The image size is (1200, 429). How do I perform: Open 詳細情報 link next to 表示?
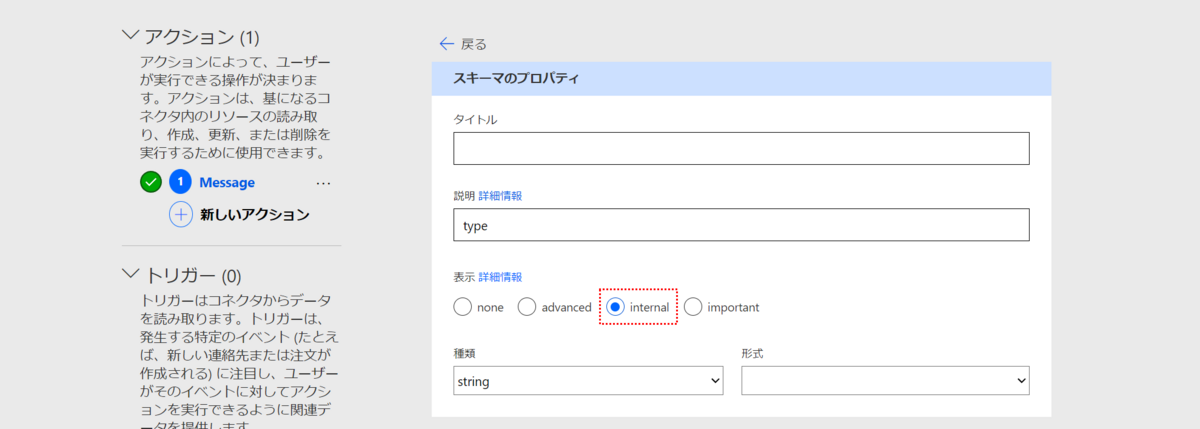point(500,277)
